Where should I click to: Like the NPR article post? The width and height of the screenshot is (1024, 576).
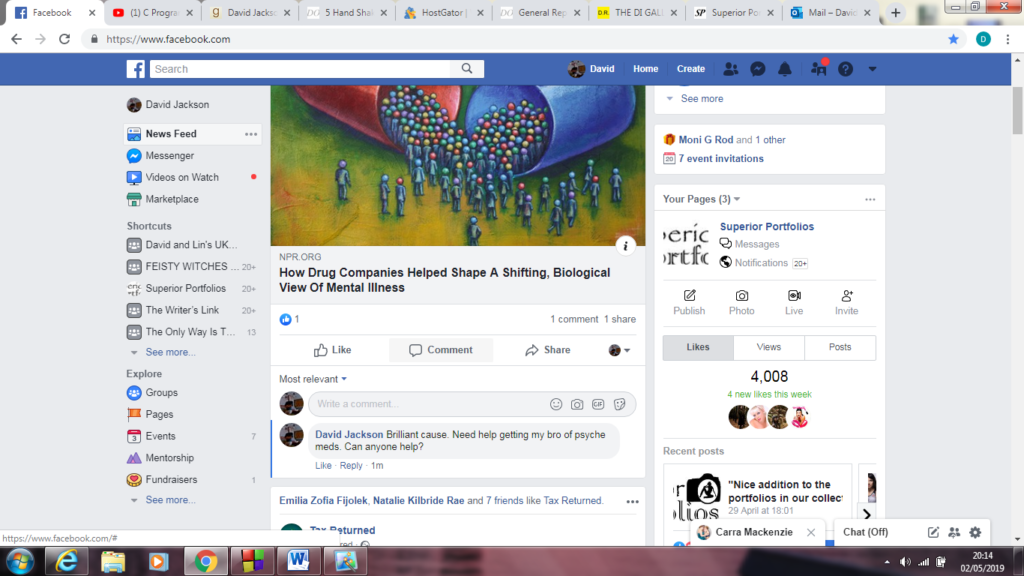(332, 350)
